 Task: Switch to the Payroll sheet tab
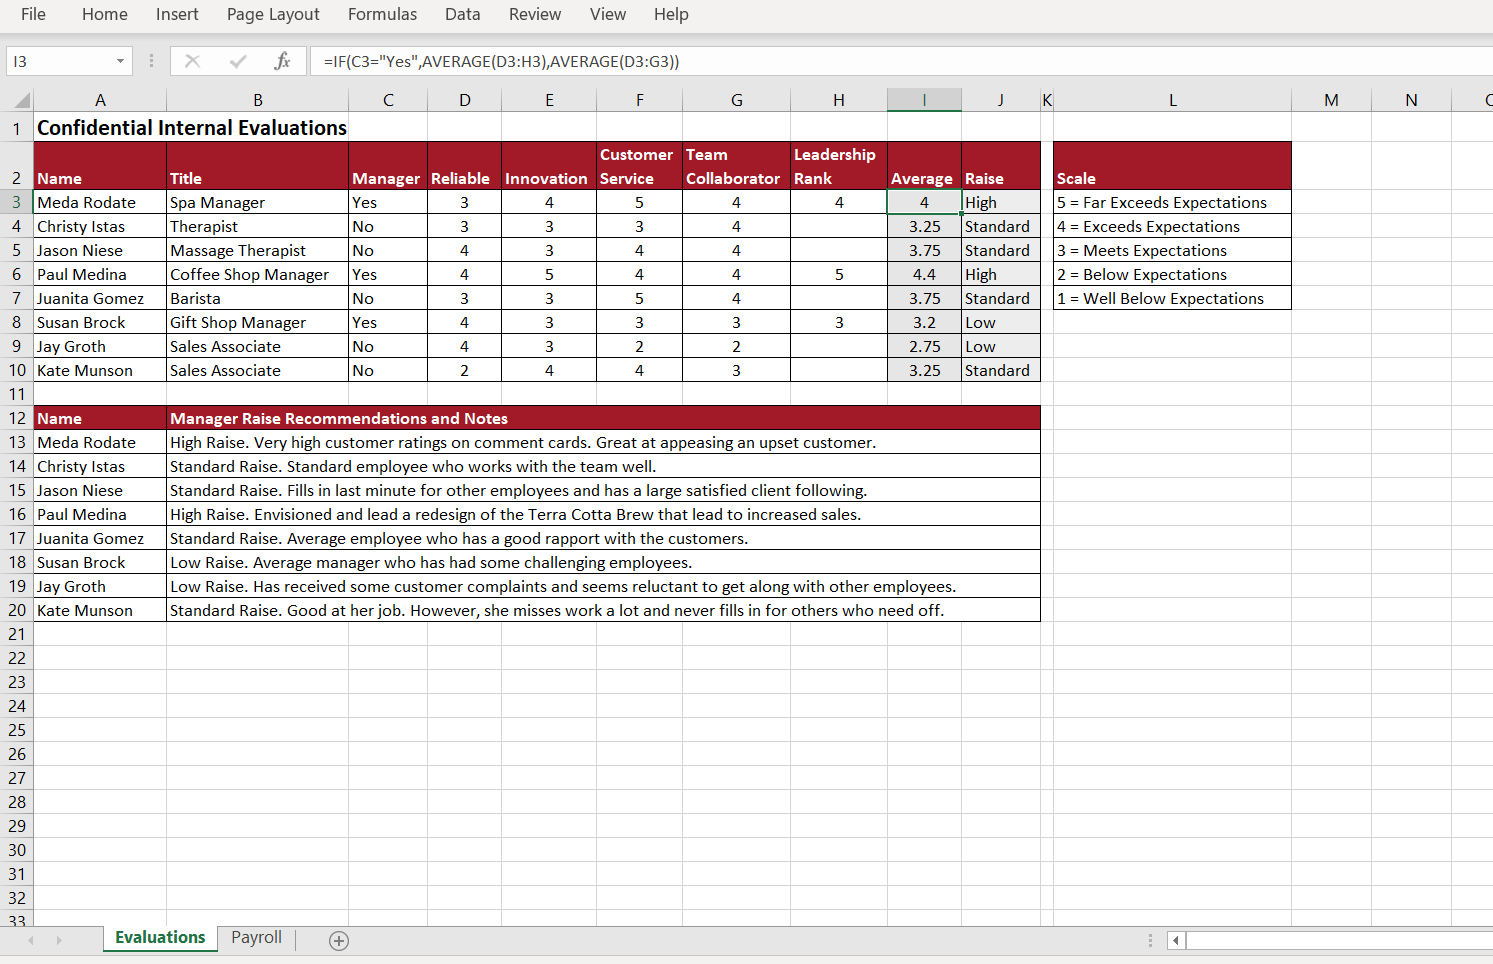[257, 938]
